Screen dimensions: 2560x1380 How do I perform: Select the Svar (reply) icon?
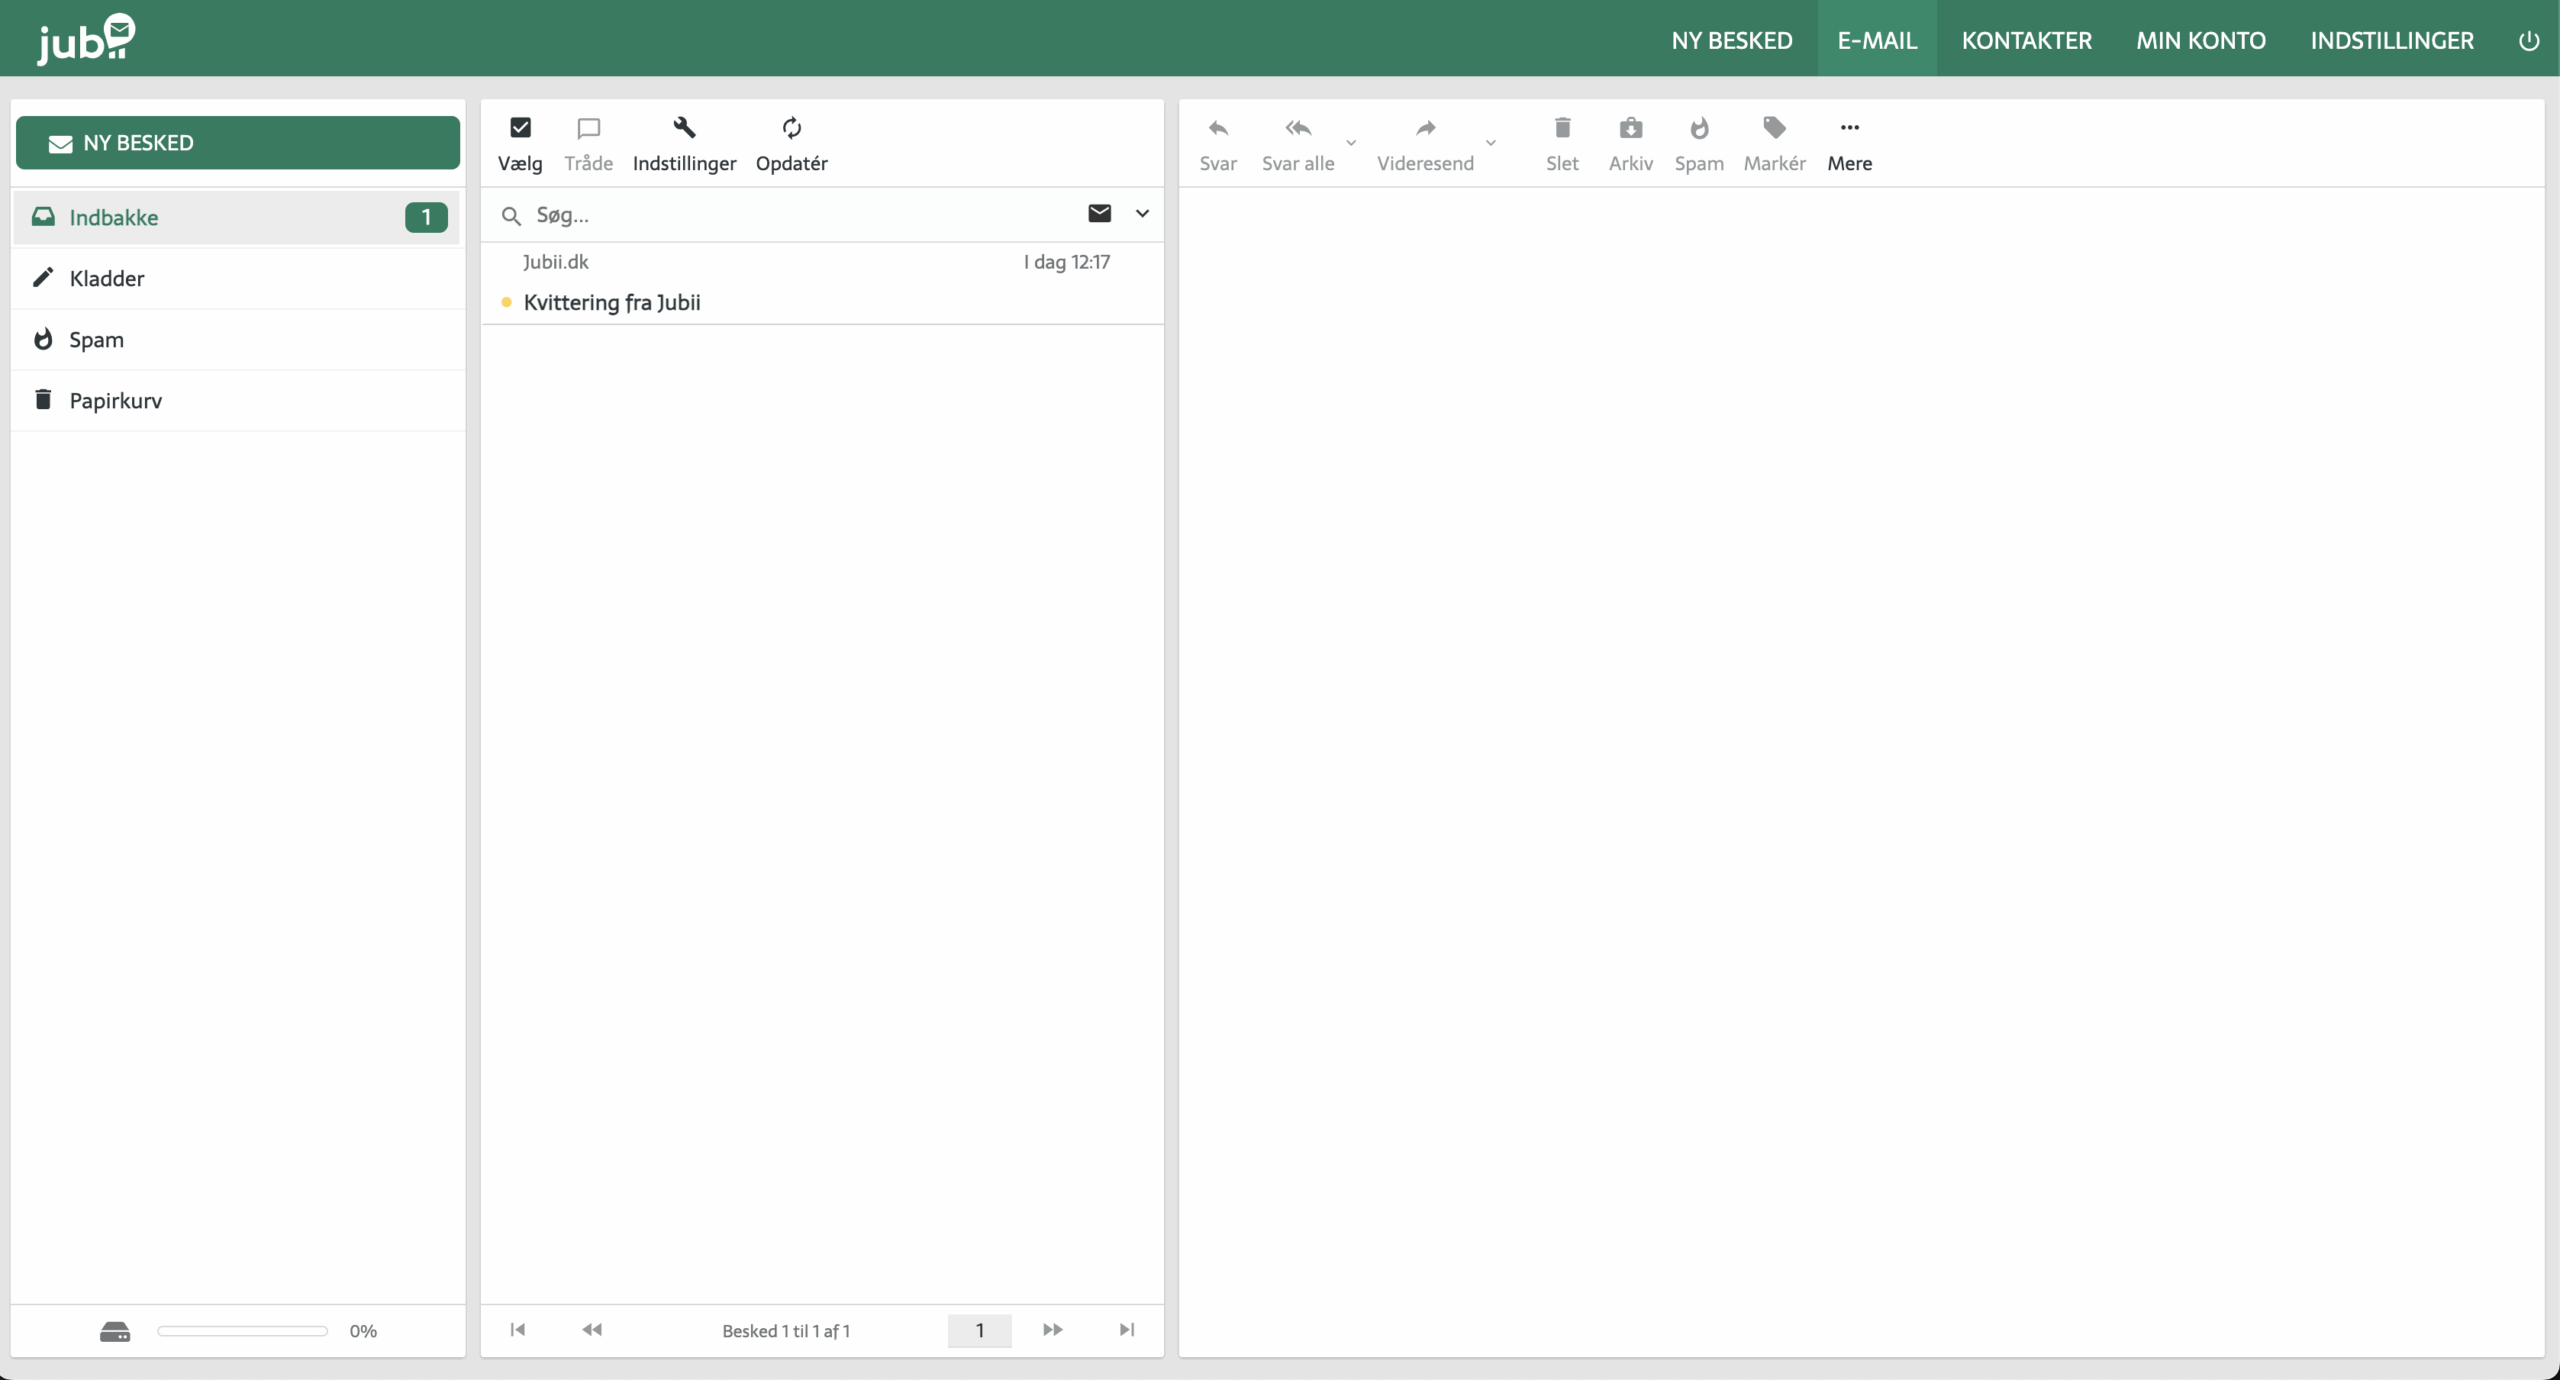pyautogui.click(x=1217, y=129)
